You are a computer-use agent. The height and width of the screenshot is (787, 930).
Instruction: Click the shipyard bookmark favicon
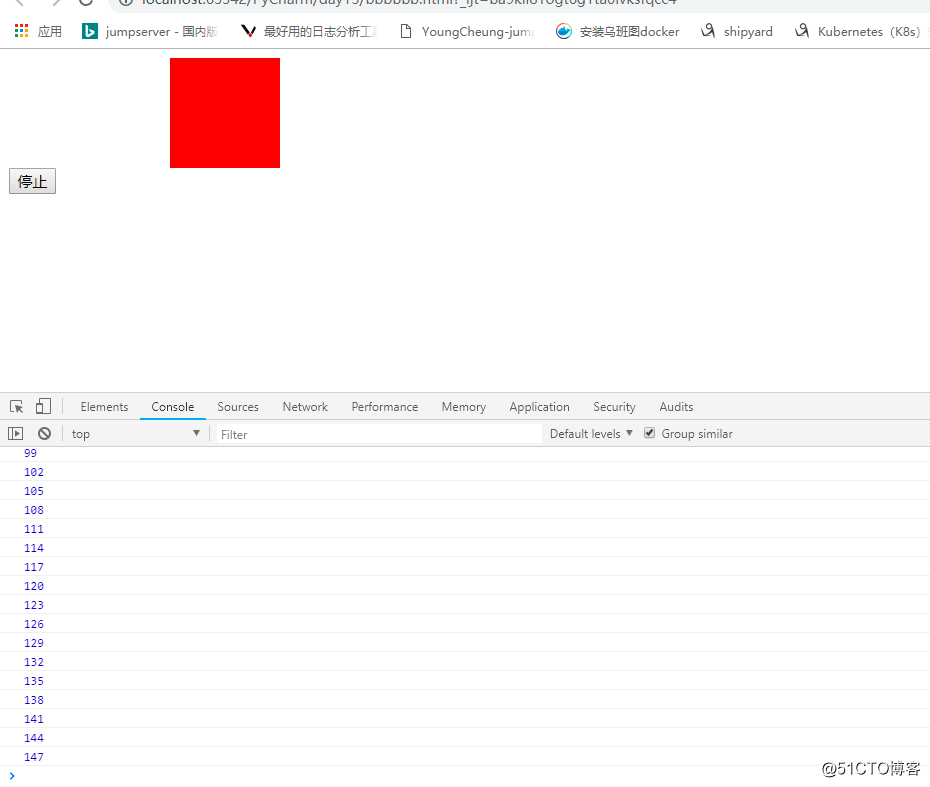click(708, 31)
